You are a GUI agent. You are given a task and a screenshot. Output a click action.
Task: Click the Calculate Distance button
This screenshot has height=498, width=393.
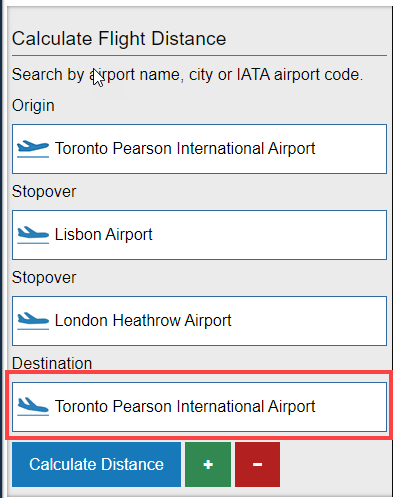(x=96, y=464)
